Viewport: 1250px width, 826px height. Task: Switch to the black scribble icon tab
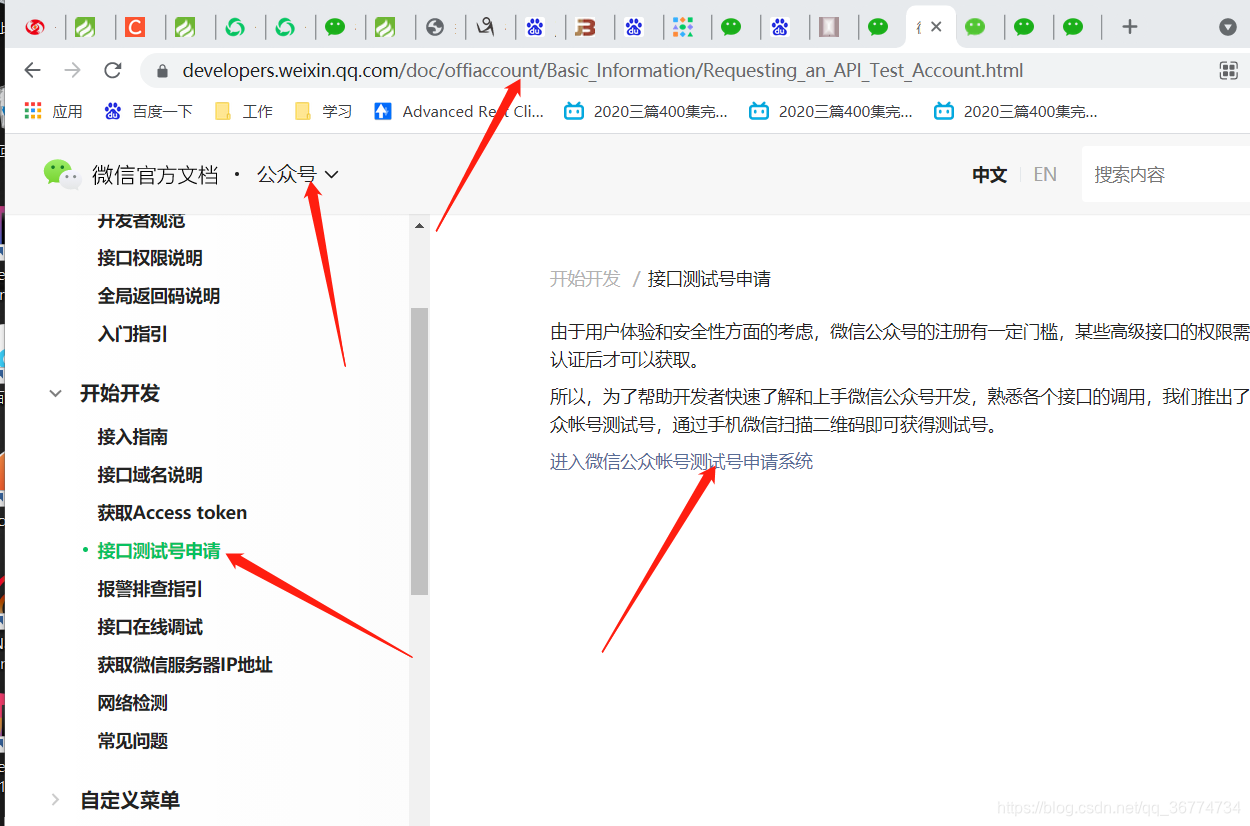[x=485, y=27]
